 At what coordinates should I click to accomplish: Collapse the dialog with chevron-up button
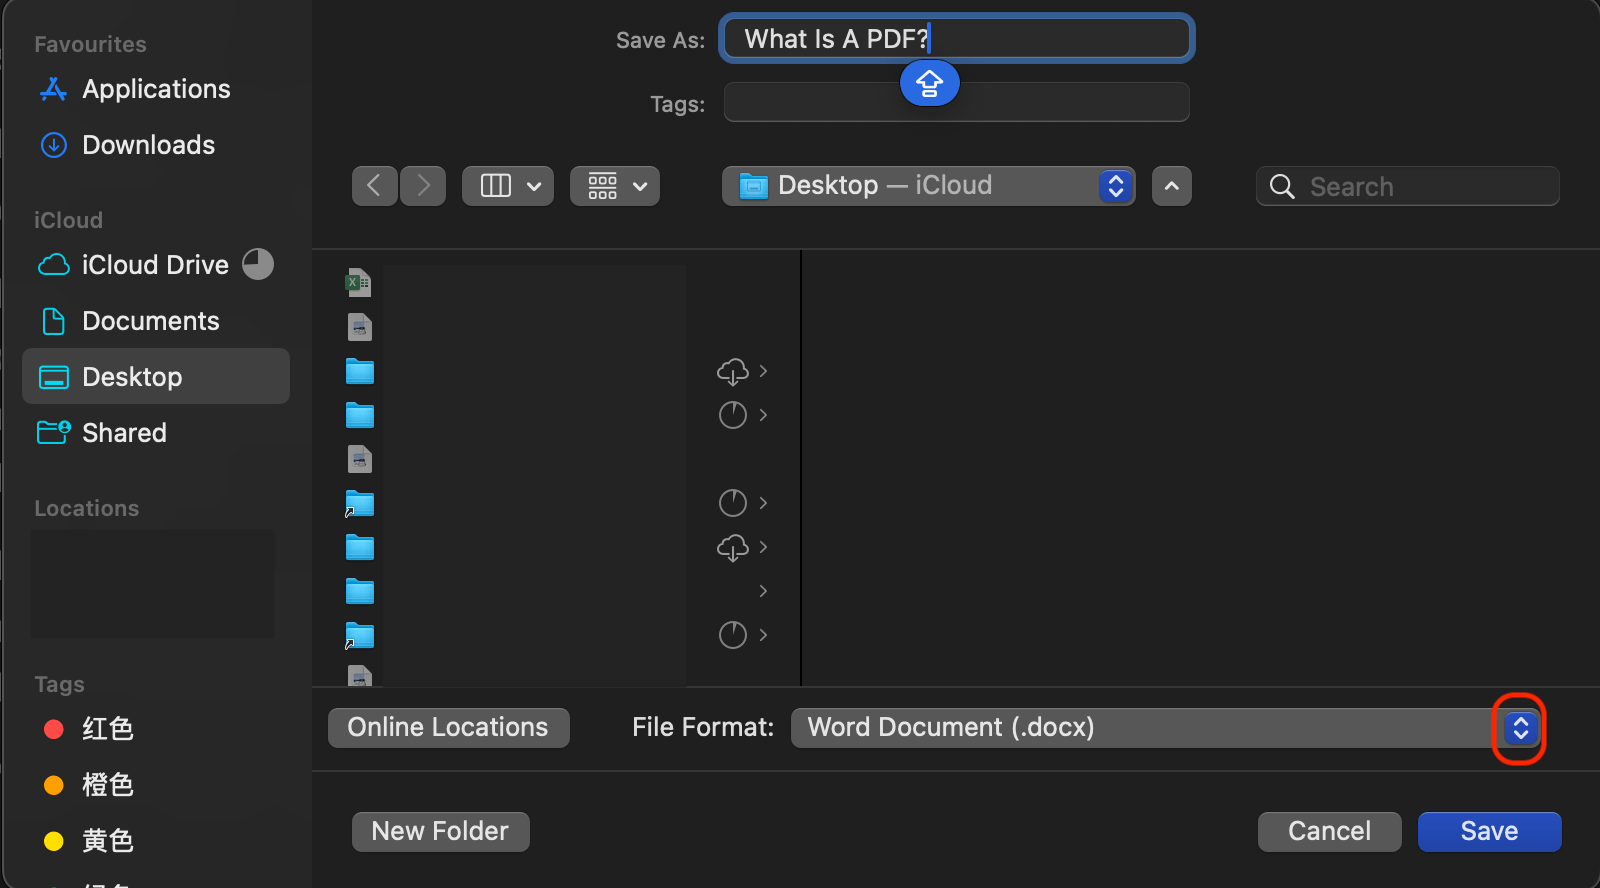pos(1171,186)
